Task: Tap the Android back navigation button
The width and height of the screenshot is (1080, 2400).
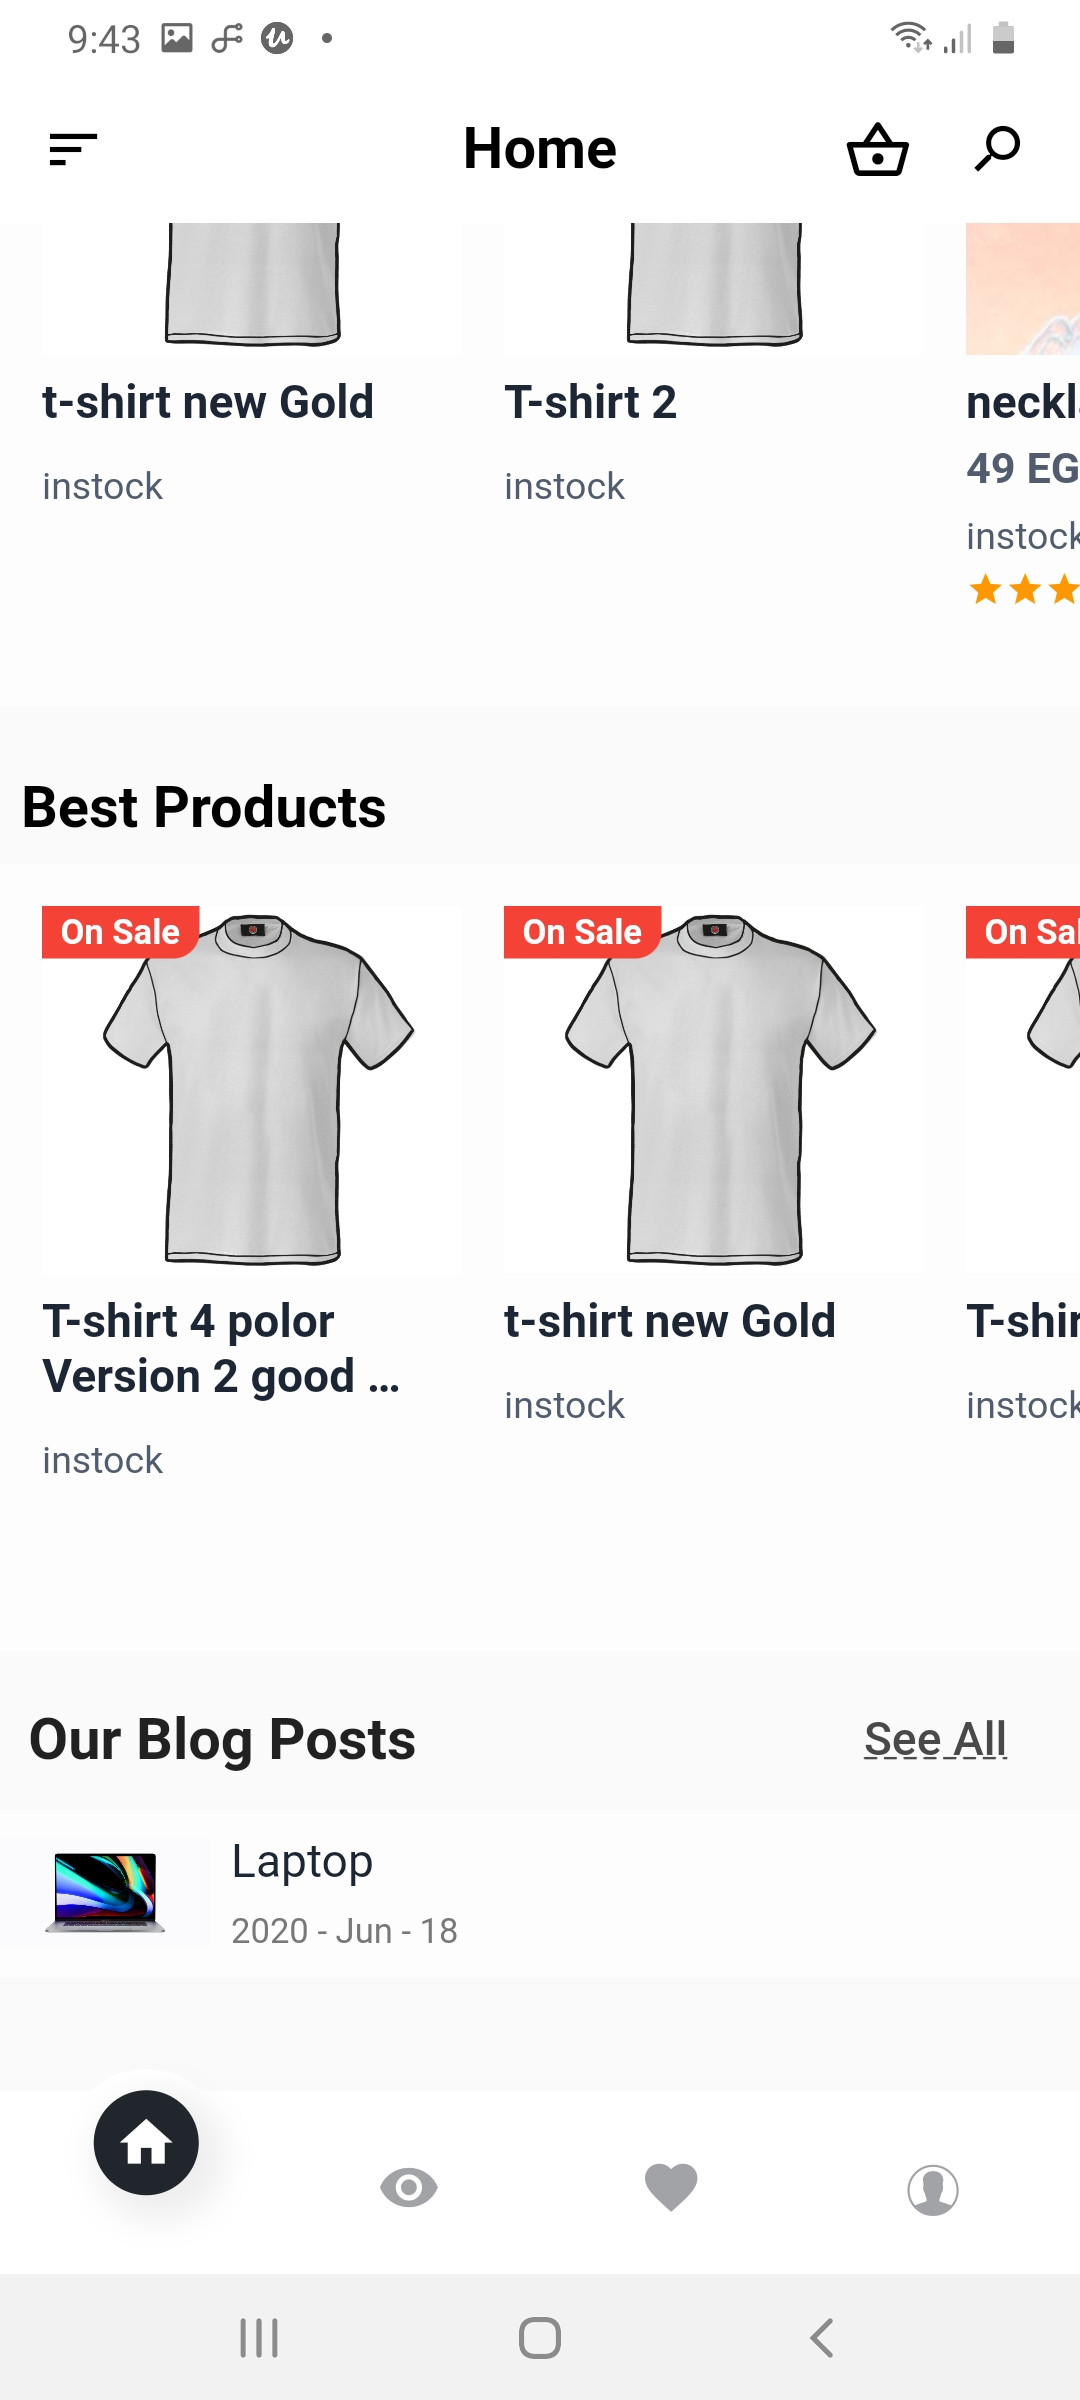Action: tap(822, 2338)
